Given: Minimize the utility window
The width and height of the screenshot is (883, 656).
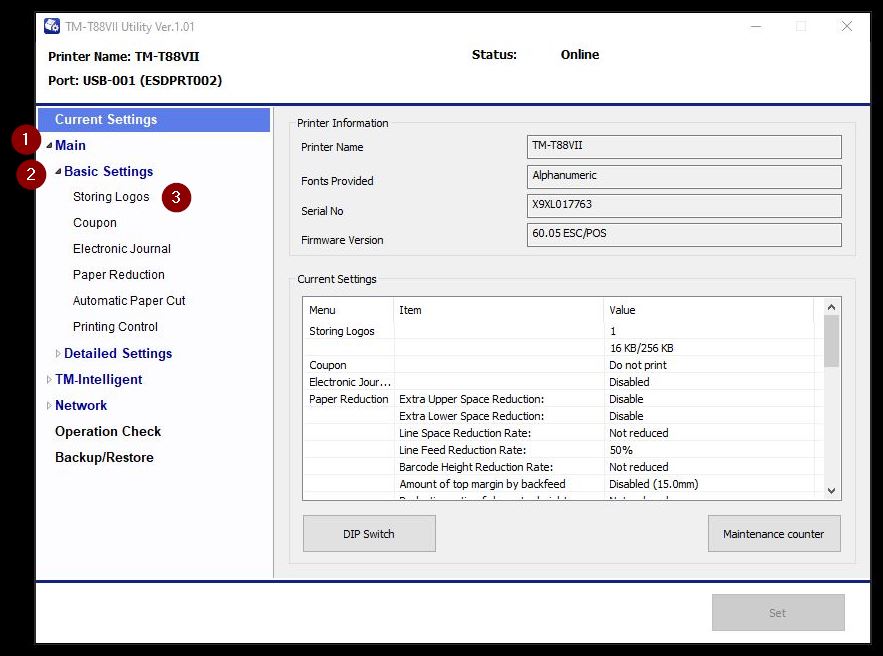Looking at the screenshot, I should [x=756, y=26].
